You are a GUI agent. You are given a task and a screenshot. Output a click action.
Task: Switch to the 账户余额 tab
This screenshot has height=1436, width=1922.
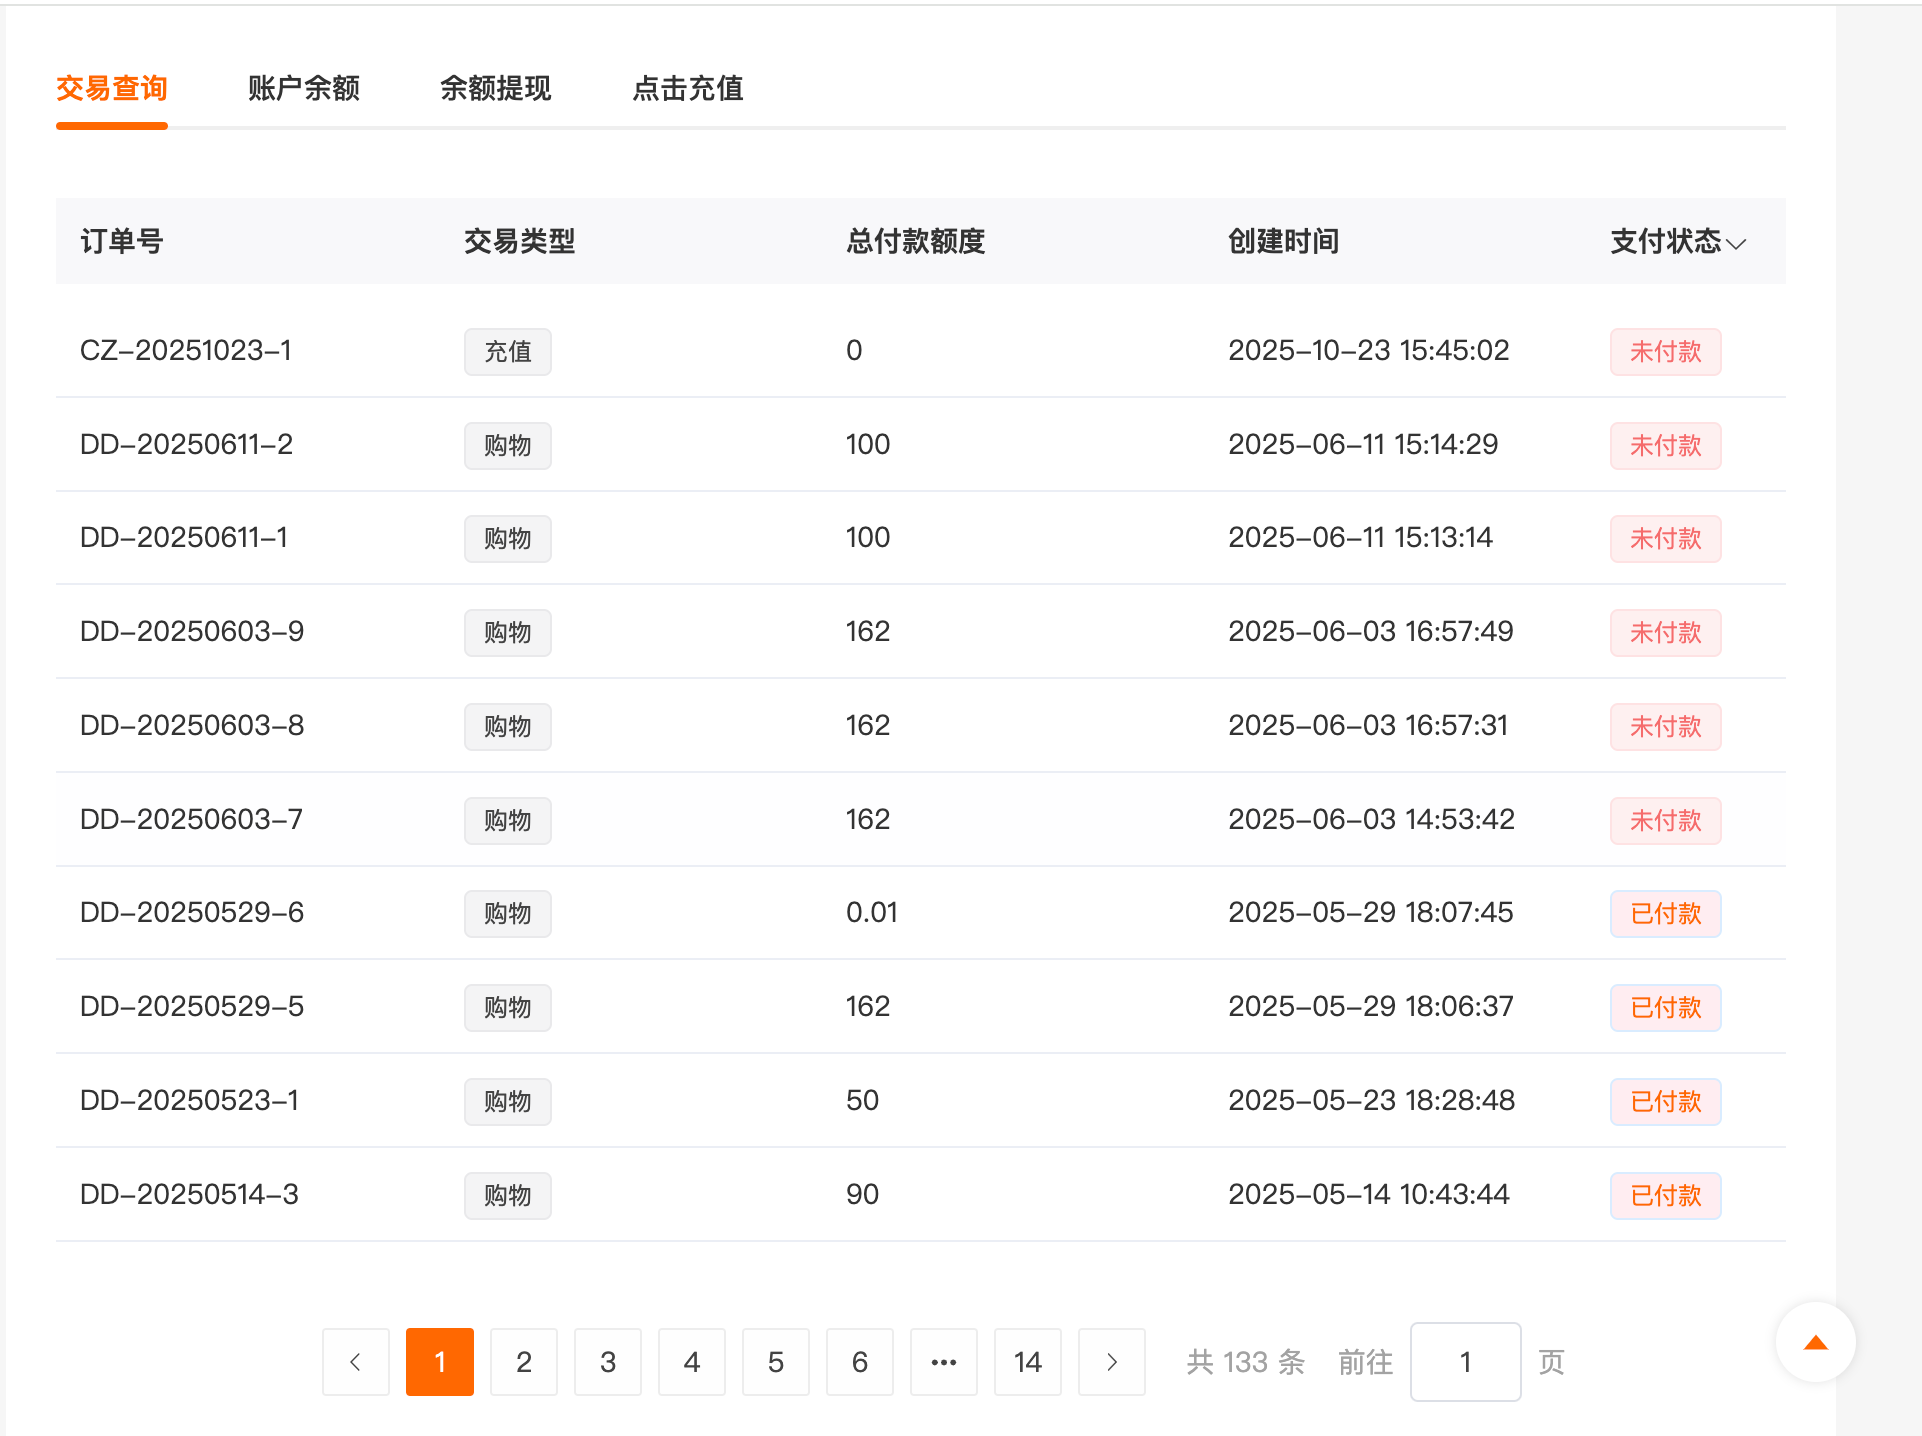coord(303,88)
